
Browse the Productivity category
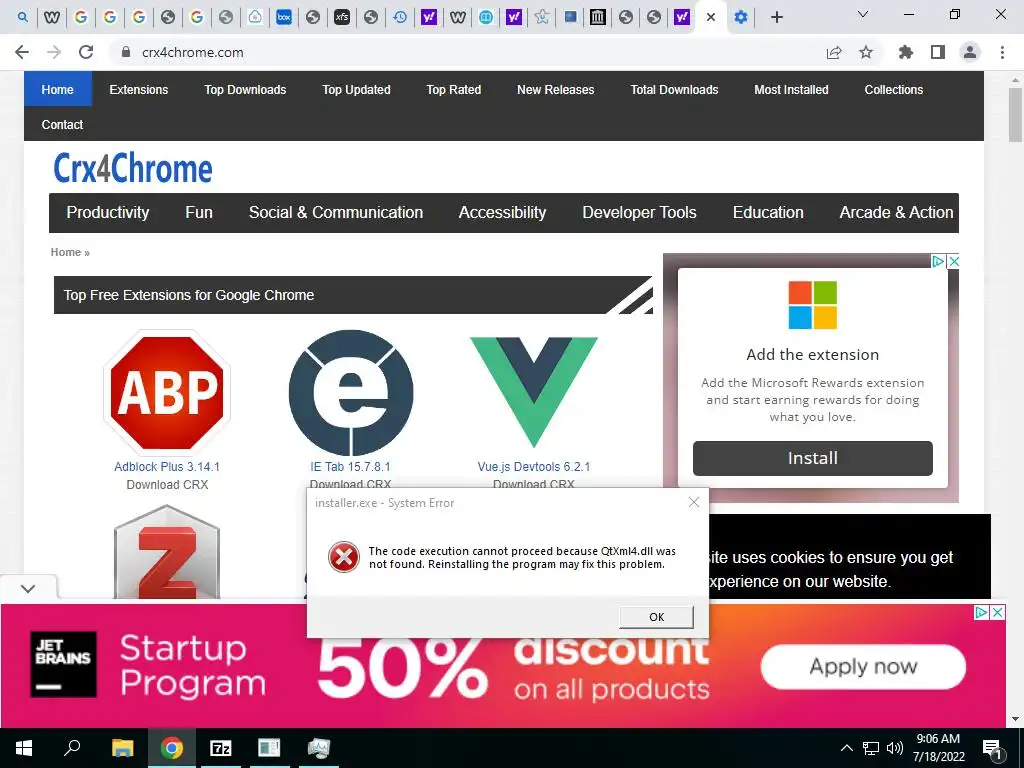[108, 212]
